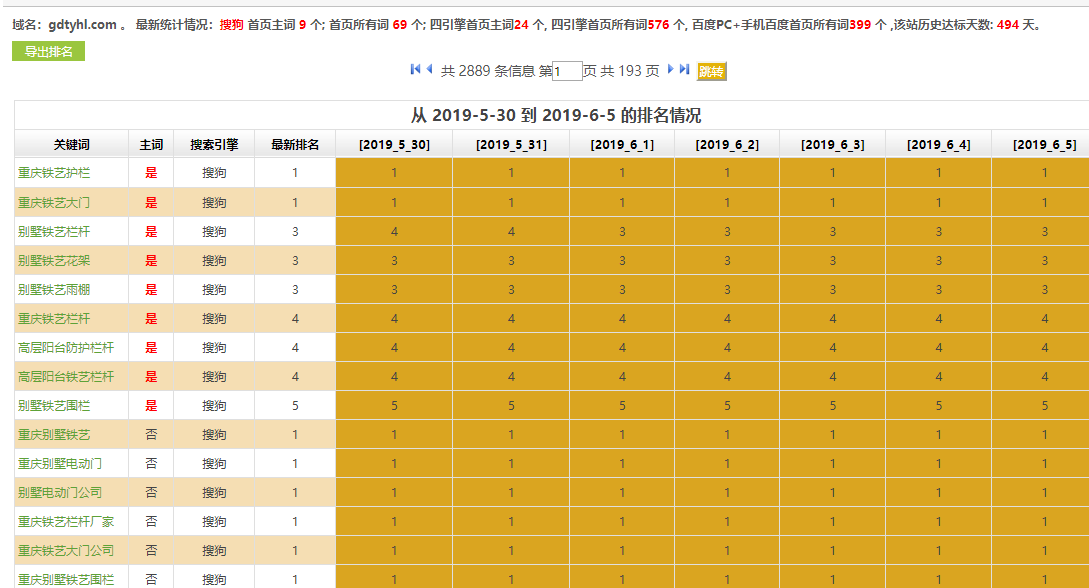Click the 重庆铁艺栏杆厂家 keyword link

[x=66, y=521]
